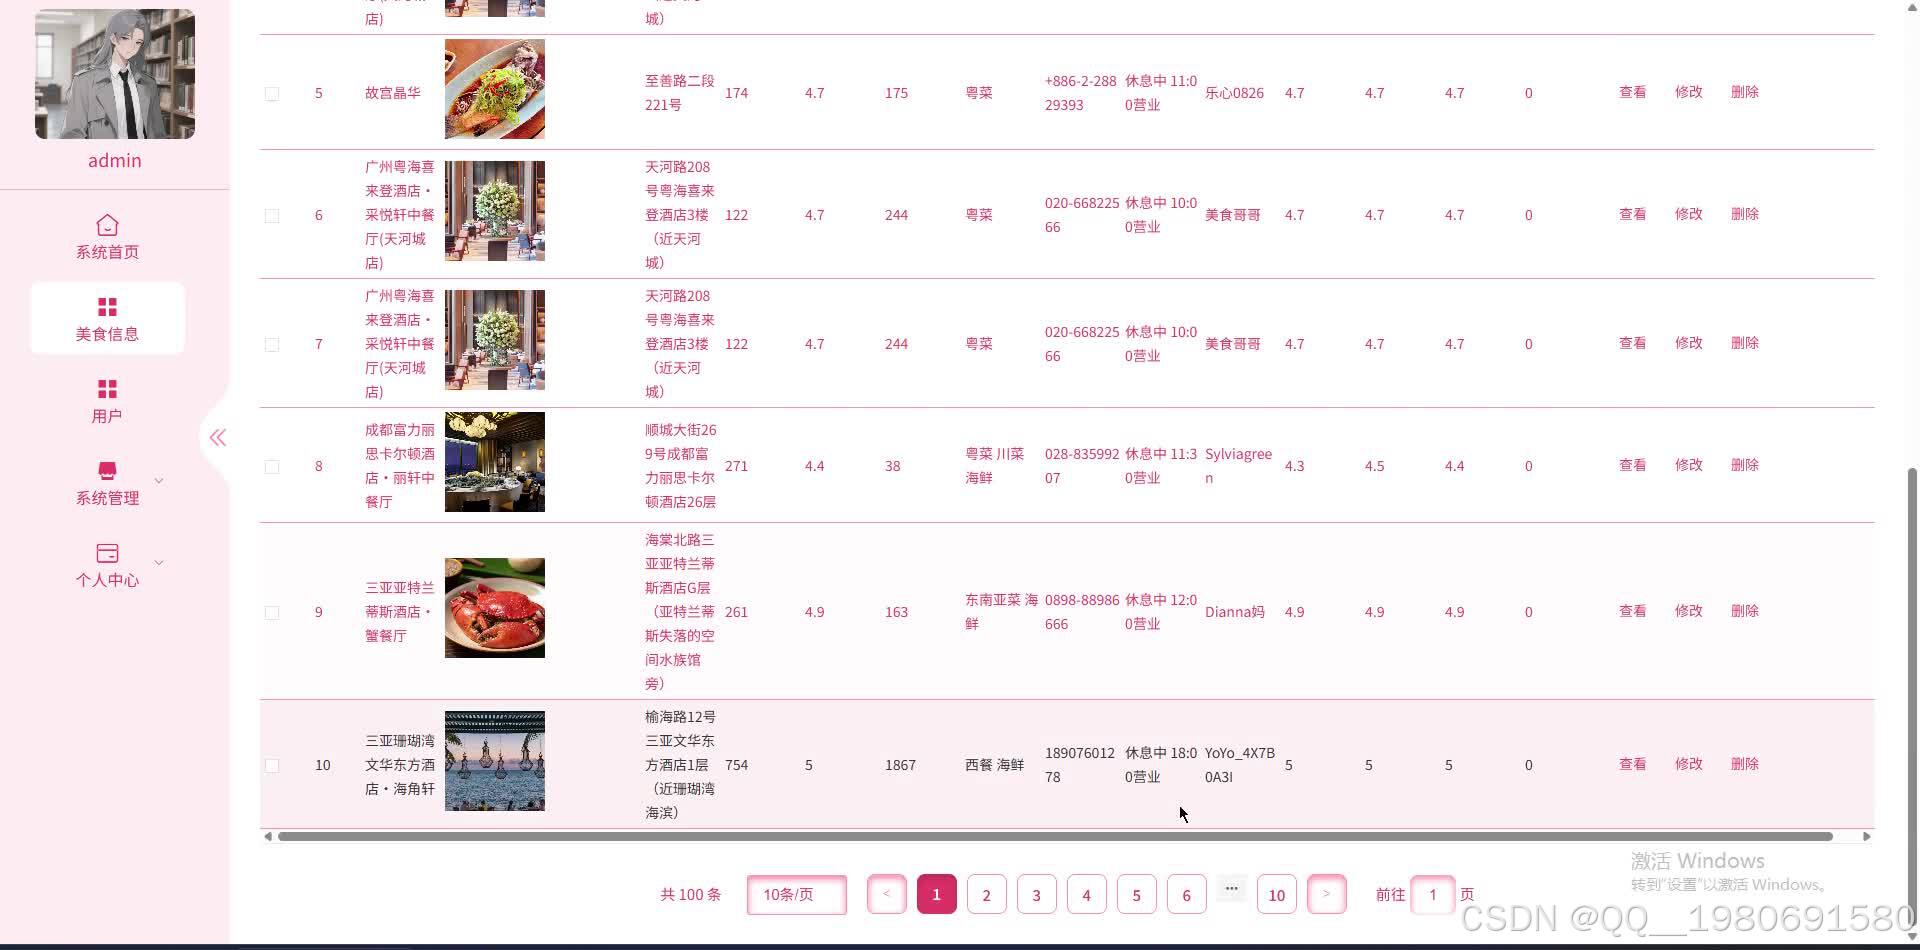Click the horizontal table scrollbar thumb
This screenshot has width=1920, height=950.
pyautogui.click(x=1055, y=836)
